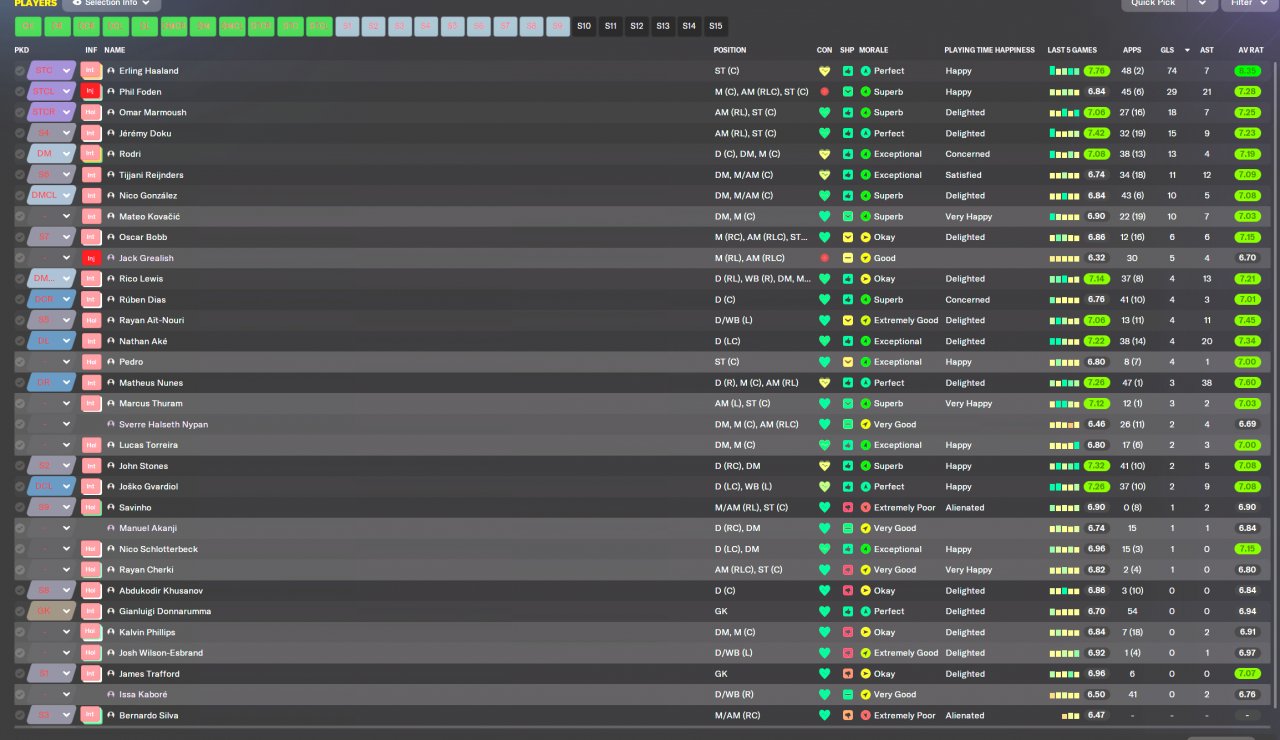The image size is (1280, 740).
Task: Sort by the AV RAT column header
Action: tap(1250, 50)
